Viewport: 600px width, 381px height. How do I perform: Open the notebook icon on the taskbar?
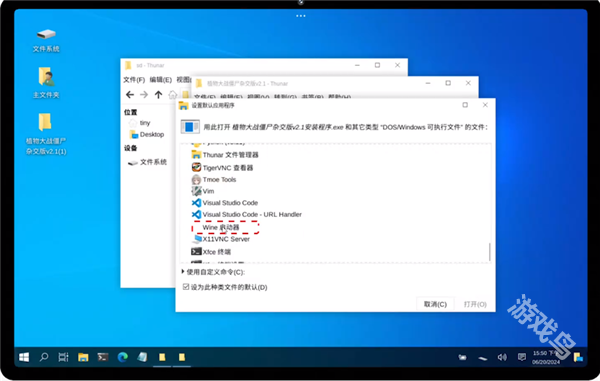coord(142,357)
